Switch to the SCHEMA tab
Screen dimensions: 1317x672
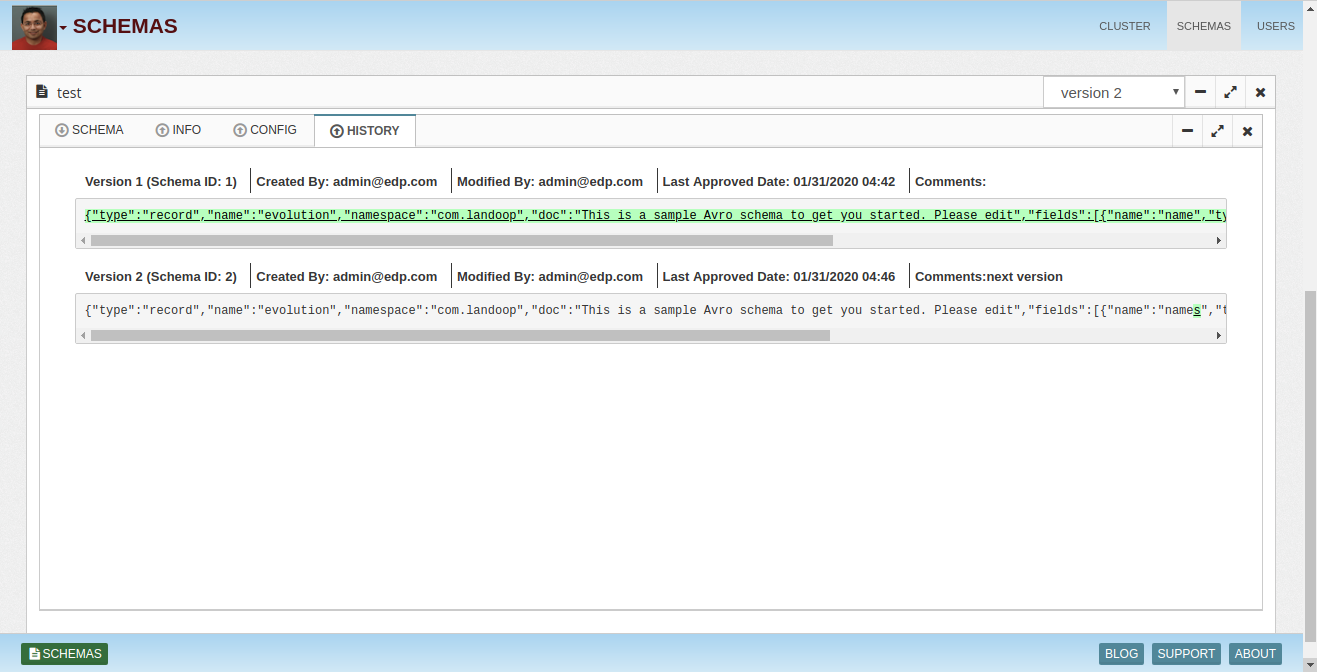89,130
